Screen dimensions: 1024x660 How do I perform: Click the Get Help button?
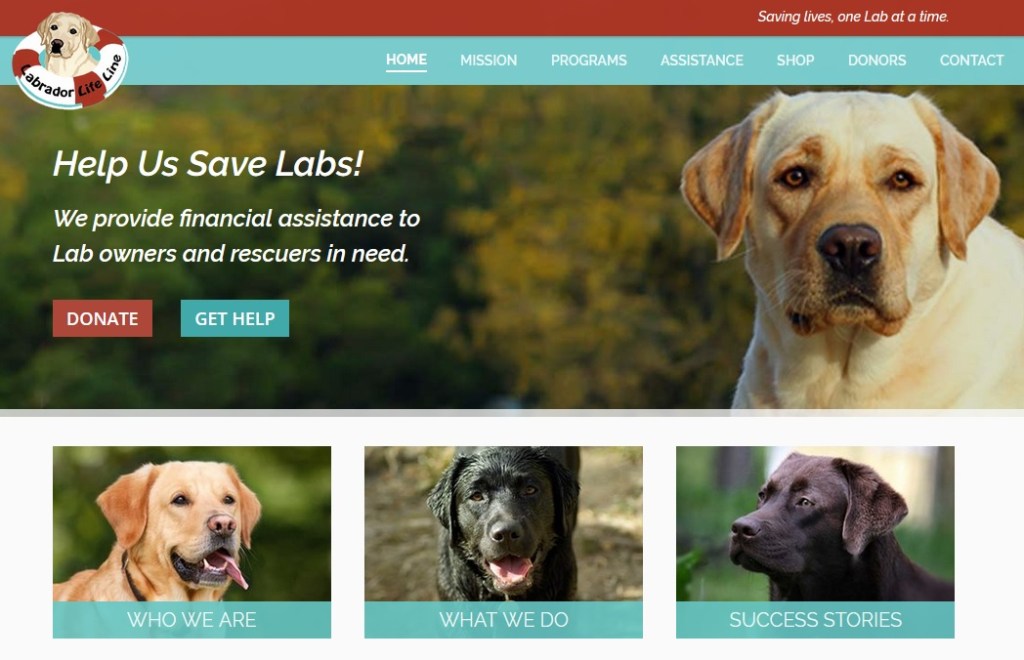tap(234, 319)
